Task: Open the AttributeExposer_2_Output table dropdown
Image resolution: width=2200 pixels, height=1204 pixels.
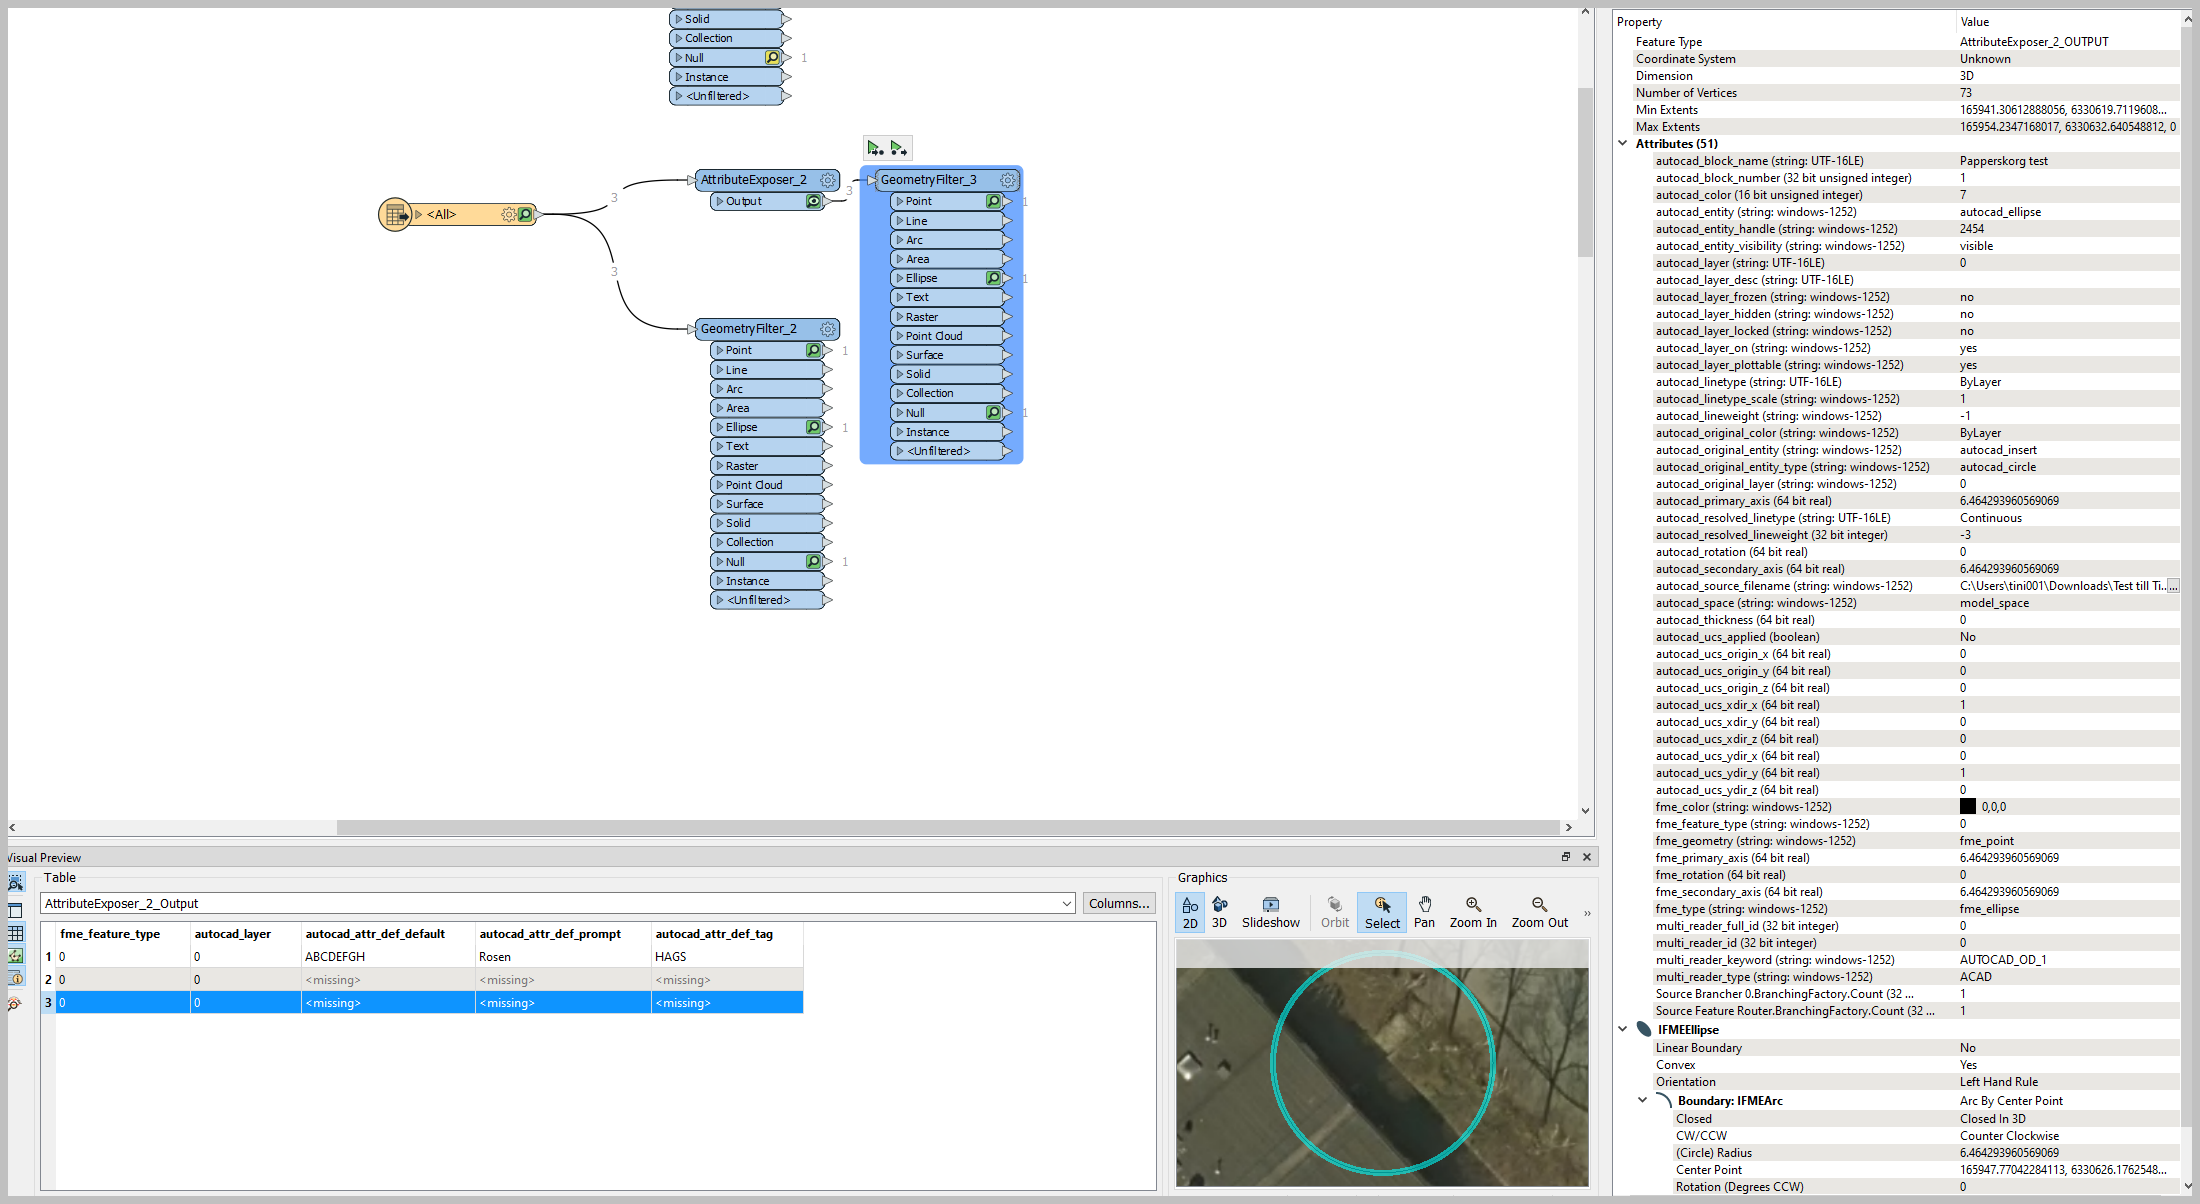Action: tap(1066, 903)
